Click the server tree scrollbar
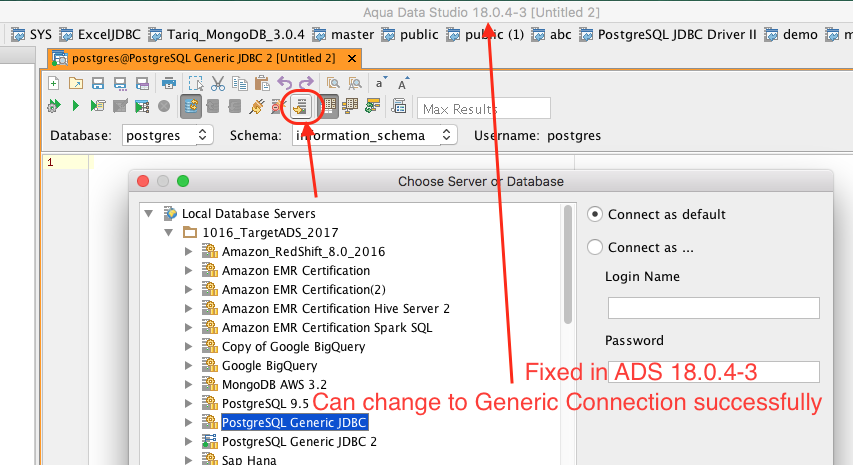853x465 pixels. pos(567,264)
